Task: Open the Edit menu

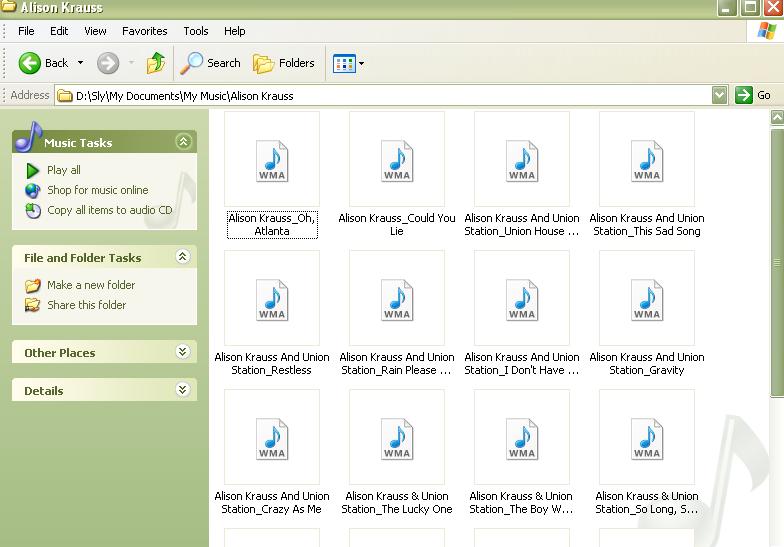Action: pos(59,31)
